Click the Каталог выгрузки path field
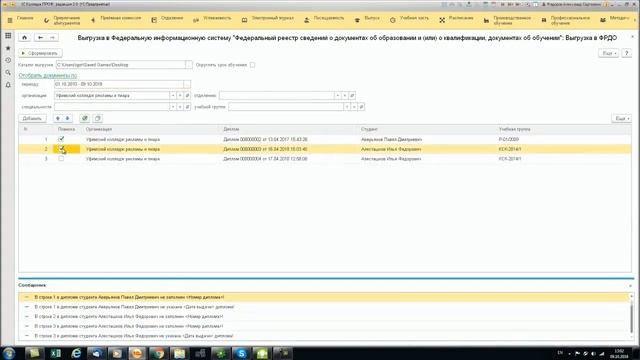The height and width of the screenshot is (360, 640). coord(120,65)
